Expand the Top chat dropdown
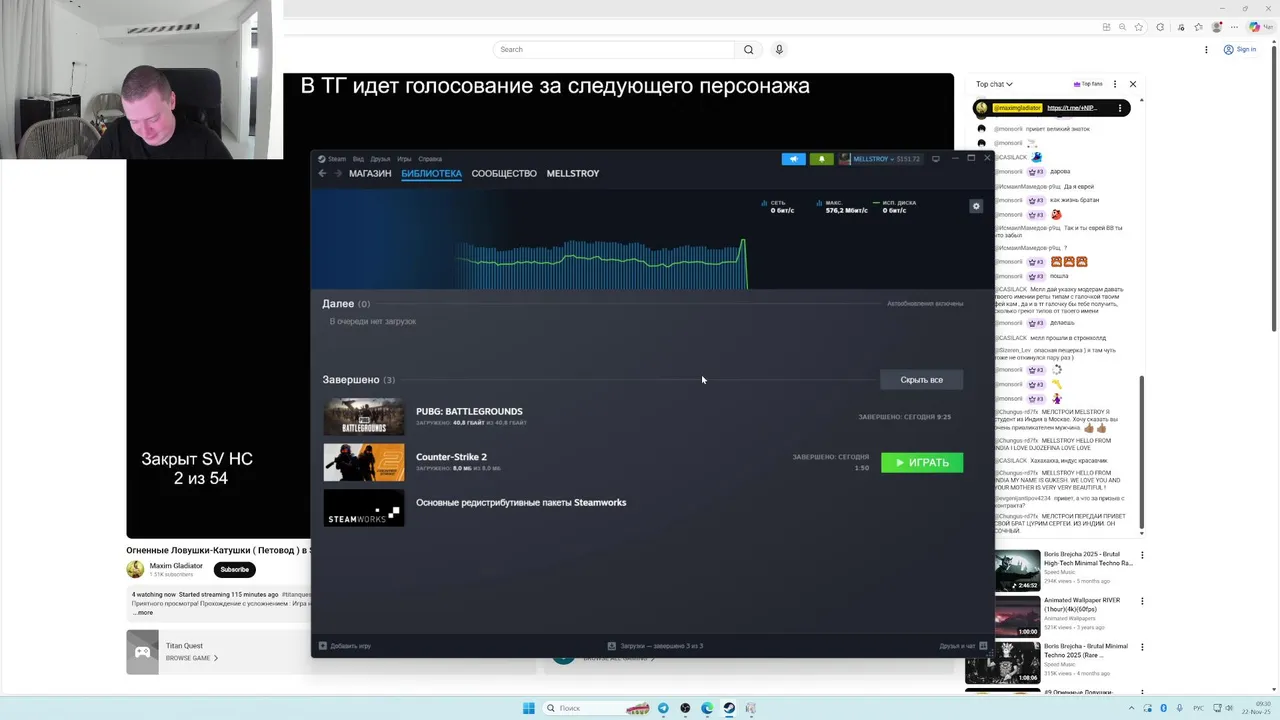 [994, 84]
